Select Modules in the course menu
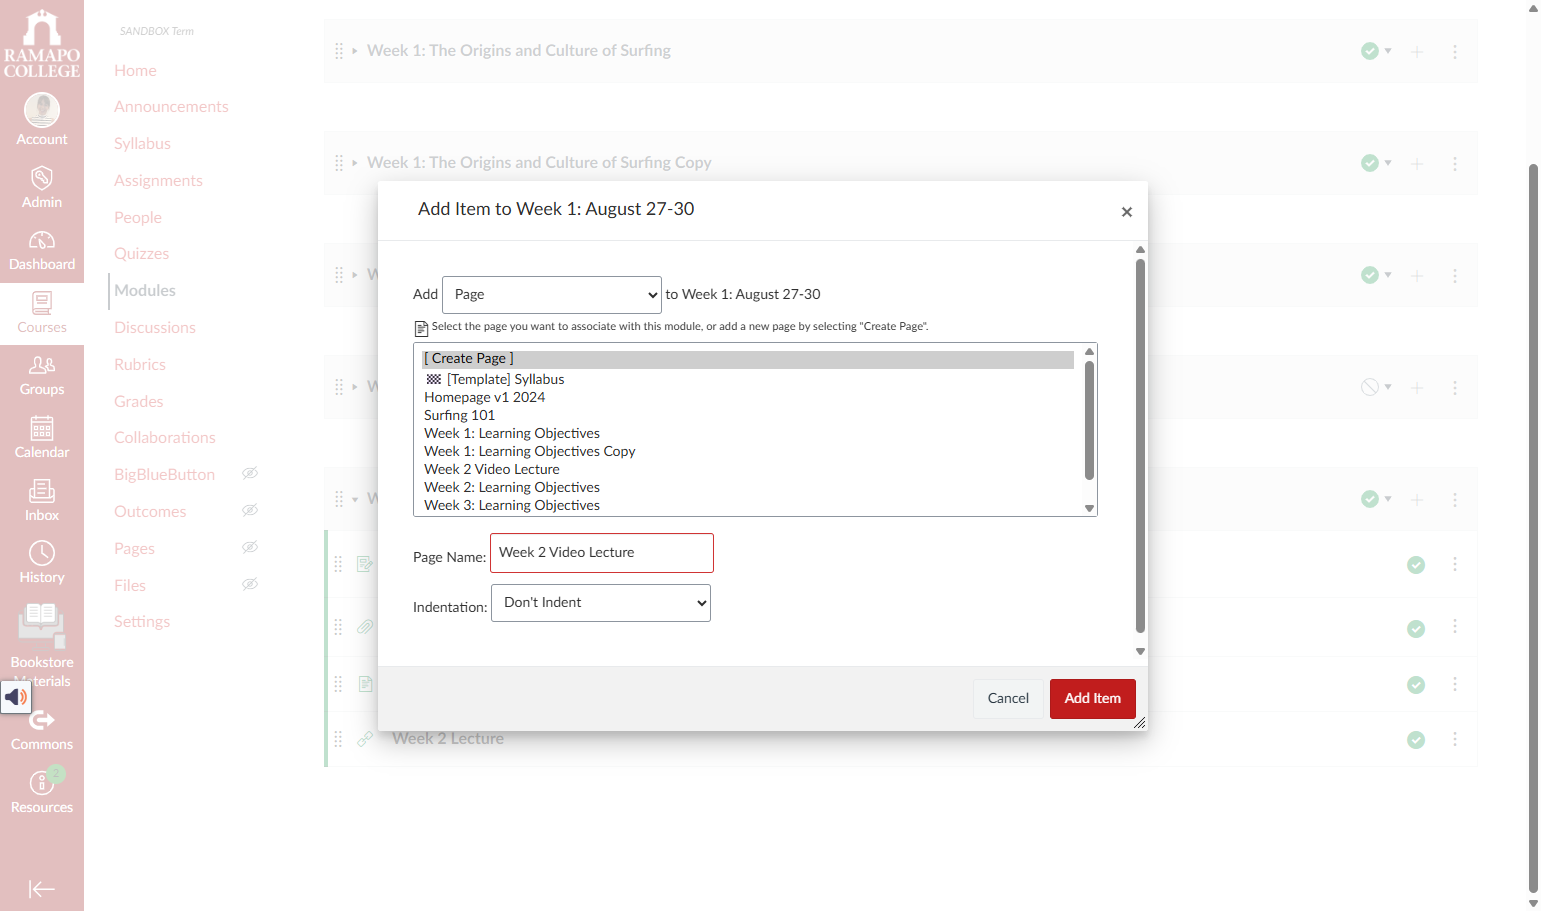1541x911 pixels. coord(145,291)
